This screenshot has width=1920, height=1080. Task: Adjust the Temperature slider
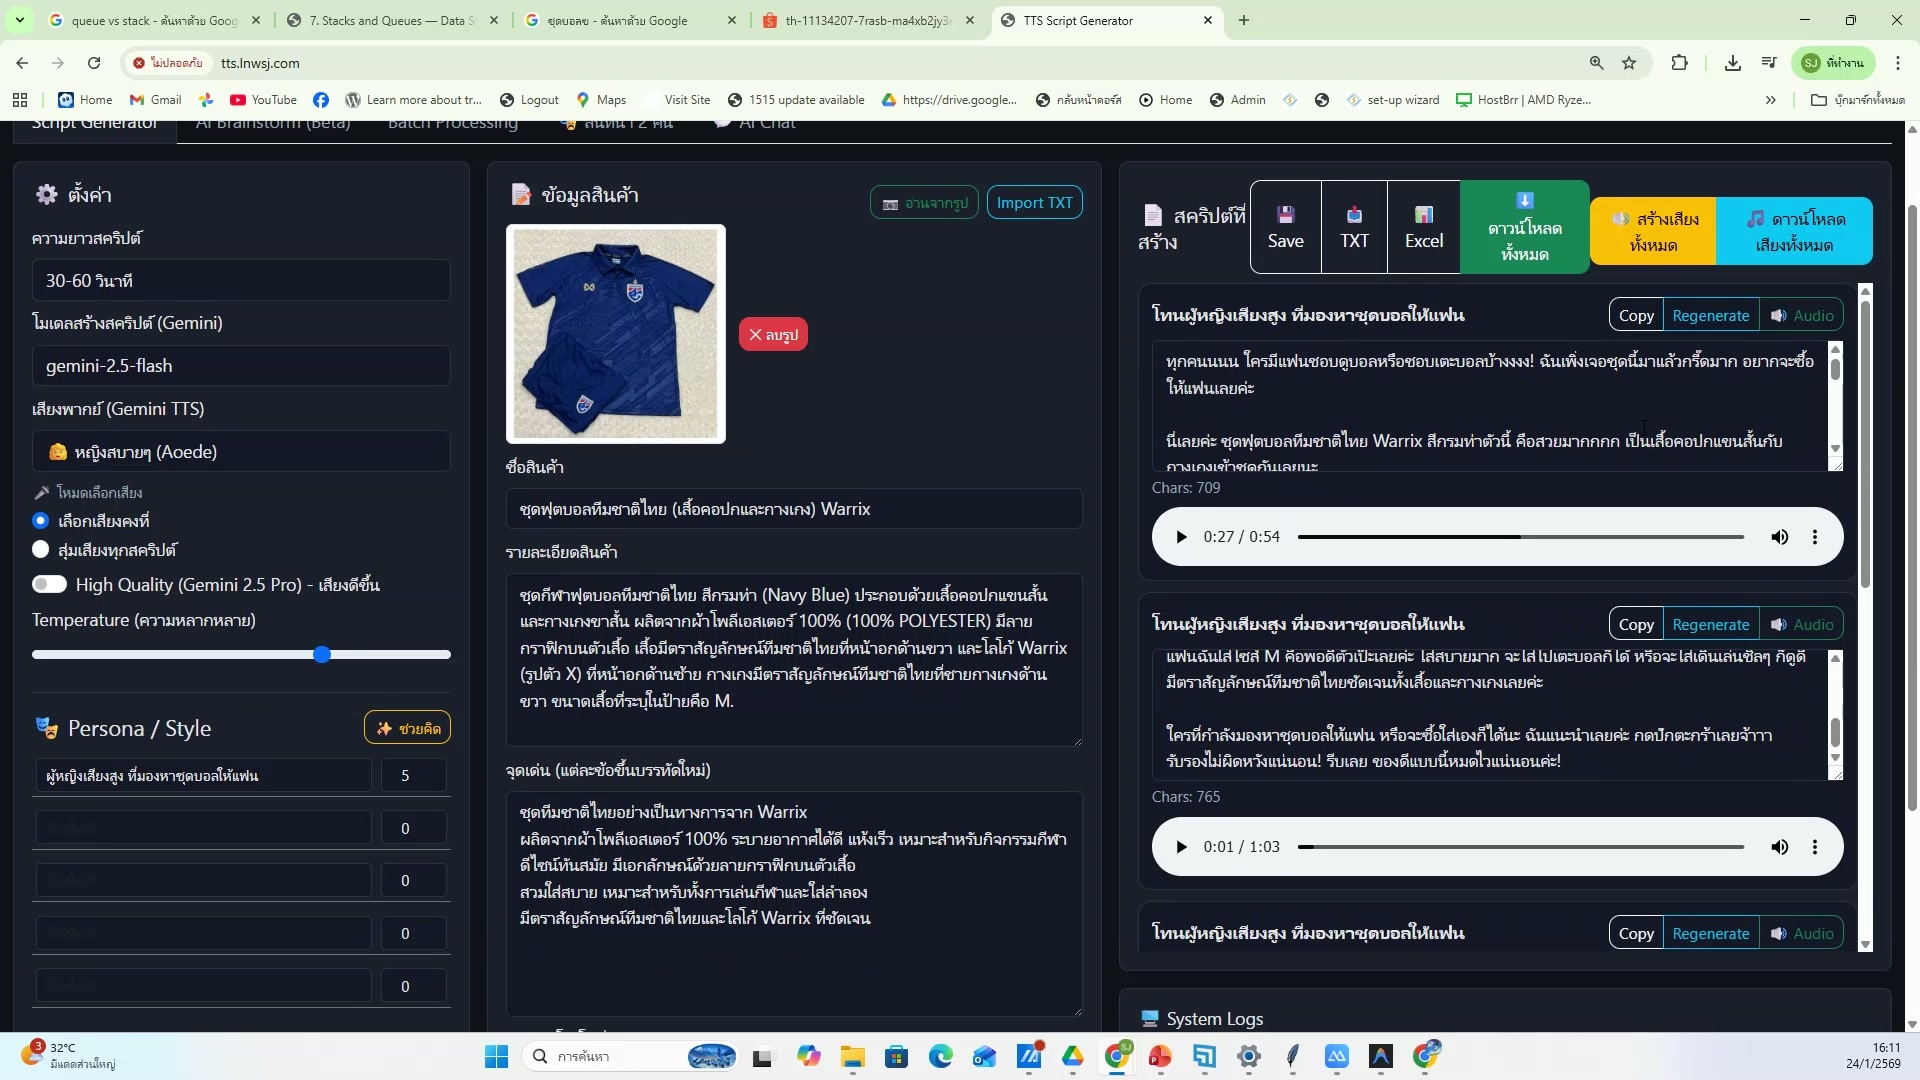coord(322,654)
